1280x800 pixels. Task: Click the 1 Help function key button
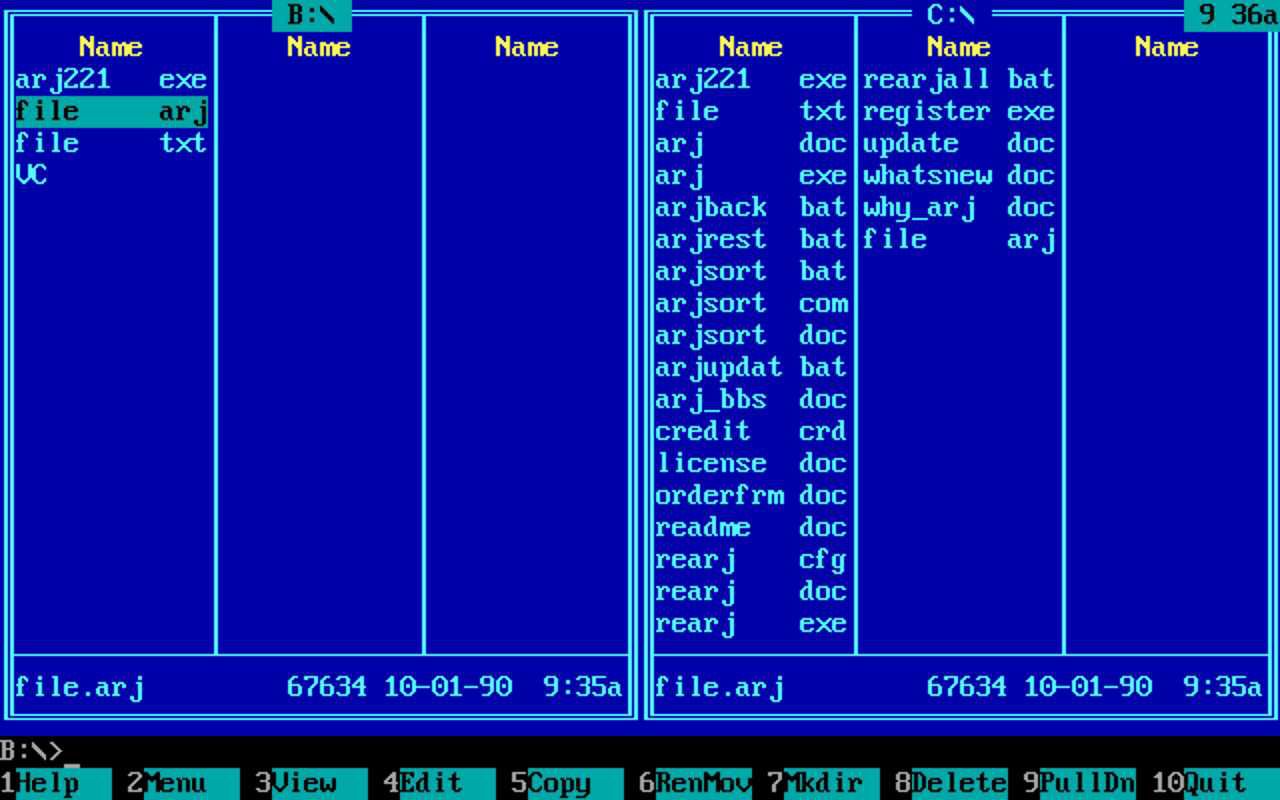[56, 783]
